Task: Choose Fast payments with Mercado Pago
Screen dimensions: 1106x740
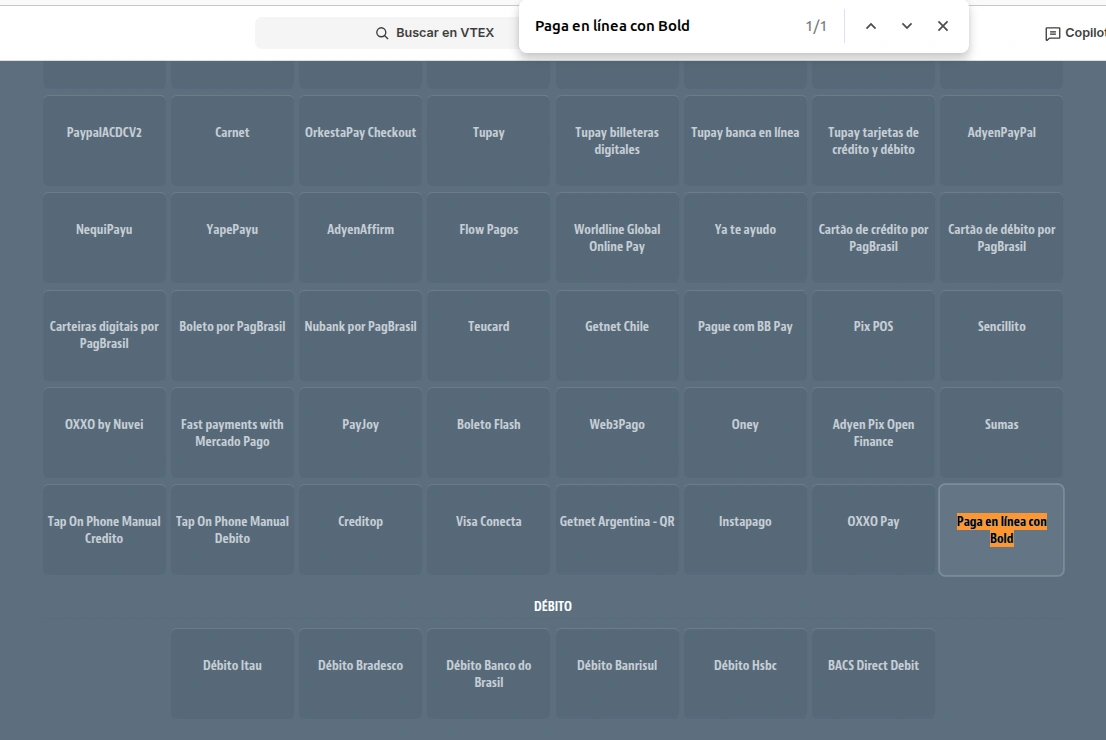Action: [x=232, y=433]
